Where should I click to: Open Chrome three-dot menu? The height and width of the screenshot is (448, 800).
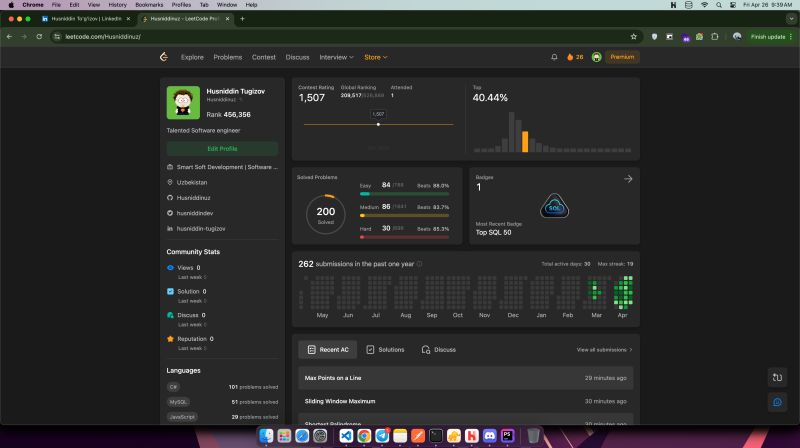791,37
